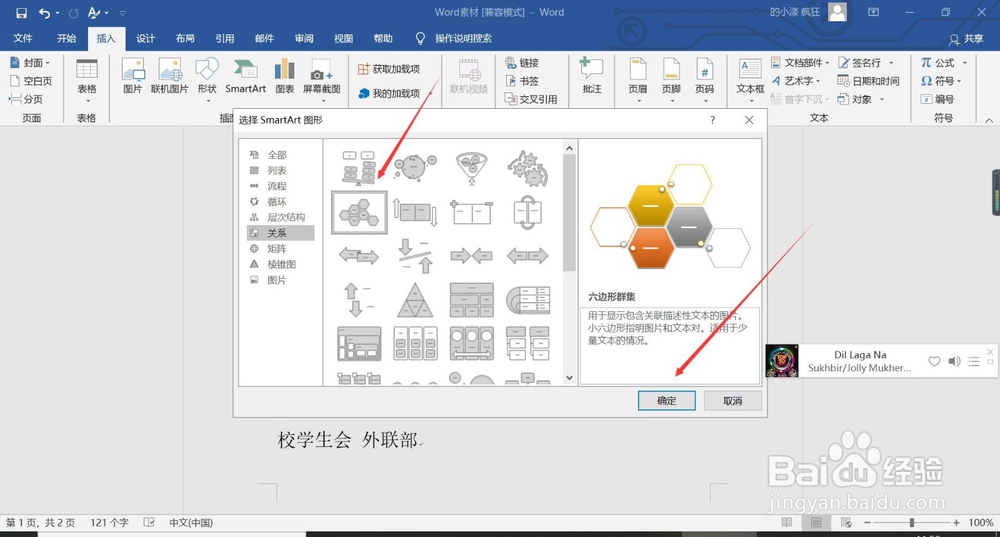This screenshot has width=1000, height=537.
Task: Select the 流程 (Process) category
Action: pos(280,186)
